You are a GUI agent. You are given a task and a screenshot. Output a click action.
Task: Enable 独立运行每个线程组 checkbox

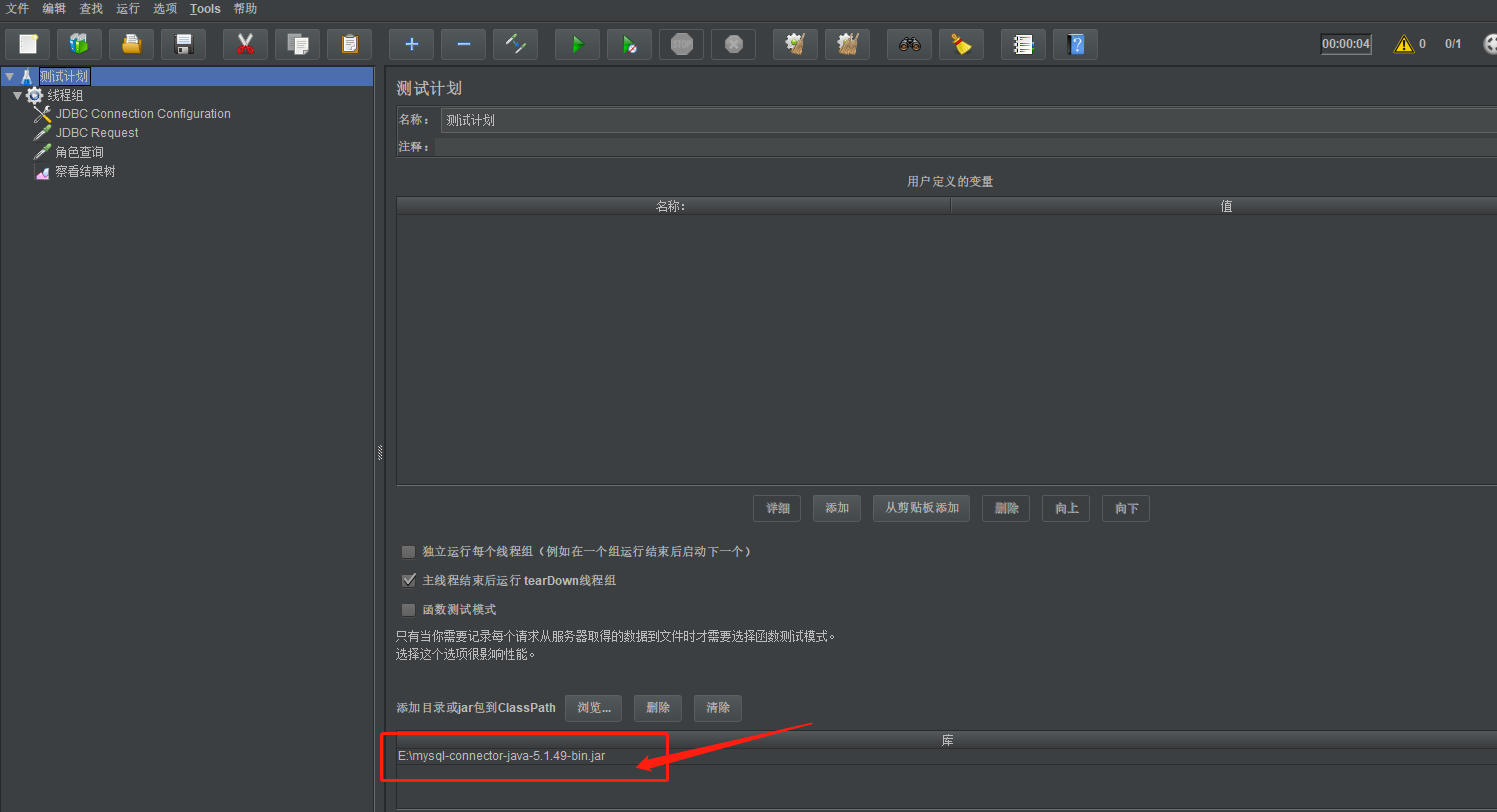[408, 551]
